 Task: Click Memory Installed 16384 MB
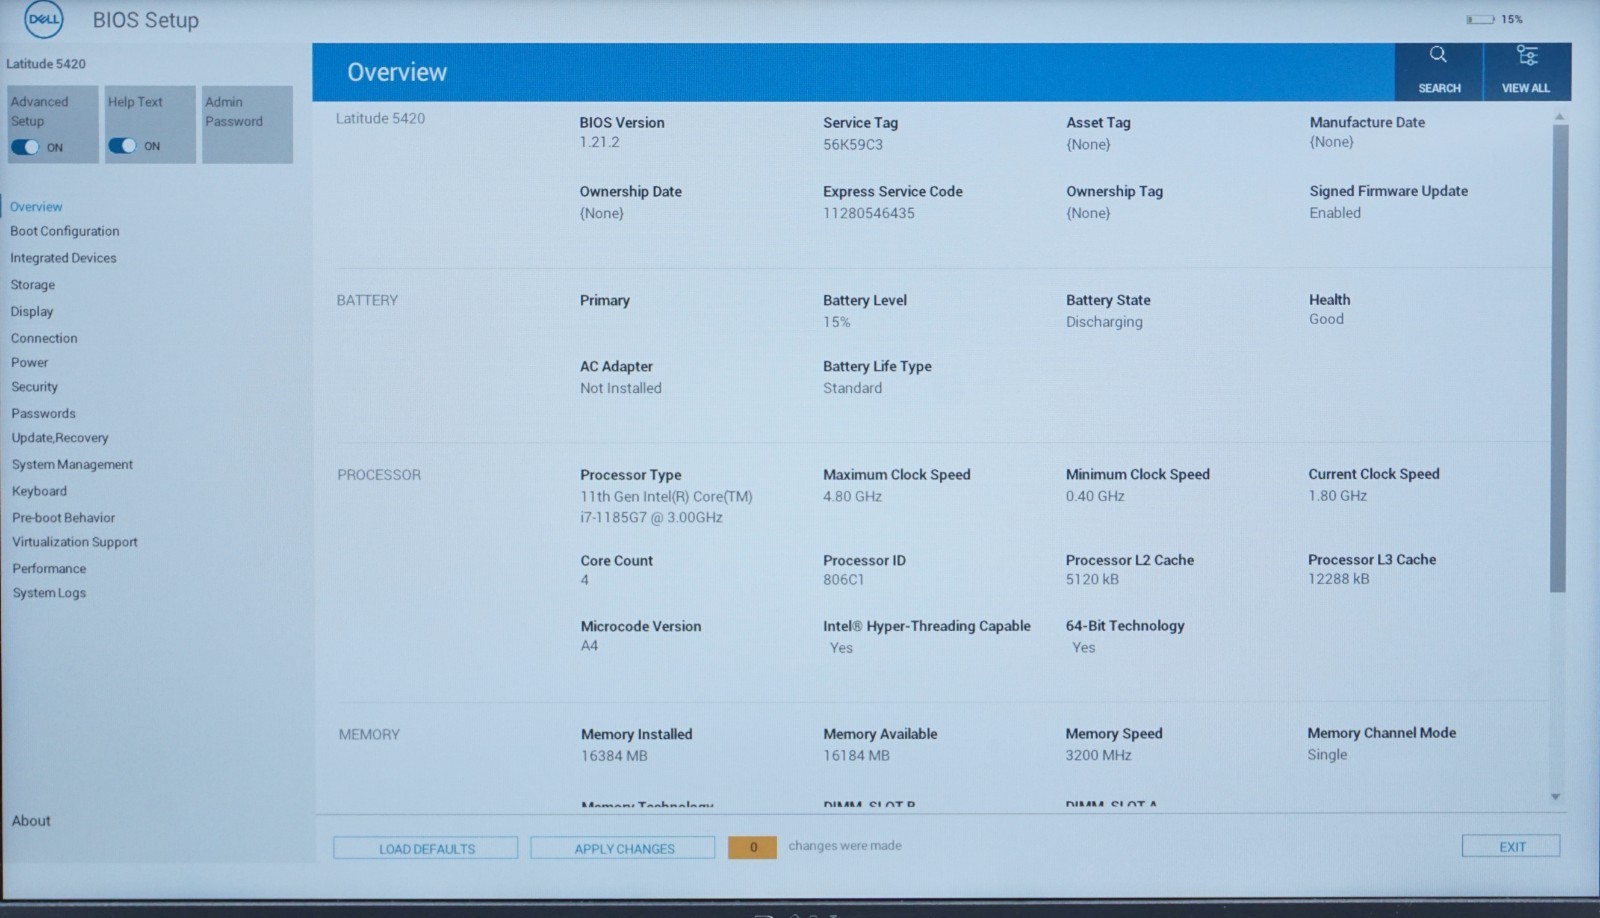614,756
